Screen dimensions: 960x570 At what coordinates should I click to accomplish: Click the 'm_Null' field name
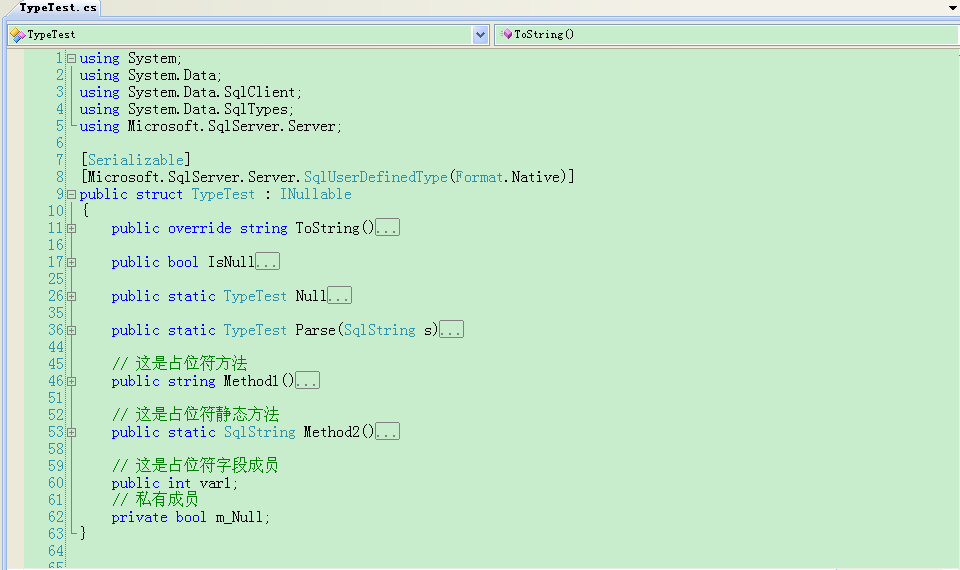pyautogui.click(x=239, y=517)
